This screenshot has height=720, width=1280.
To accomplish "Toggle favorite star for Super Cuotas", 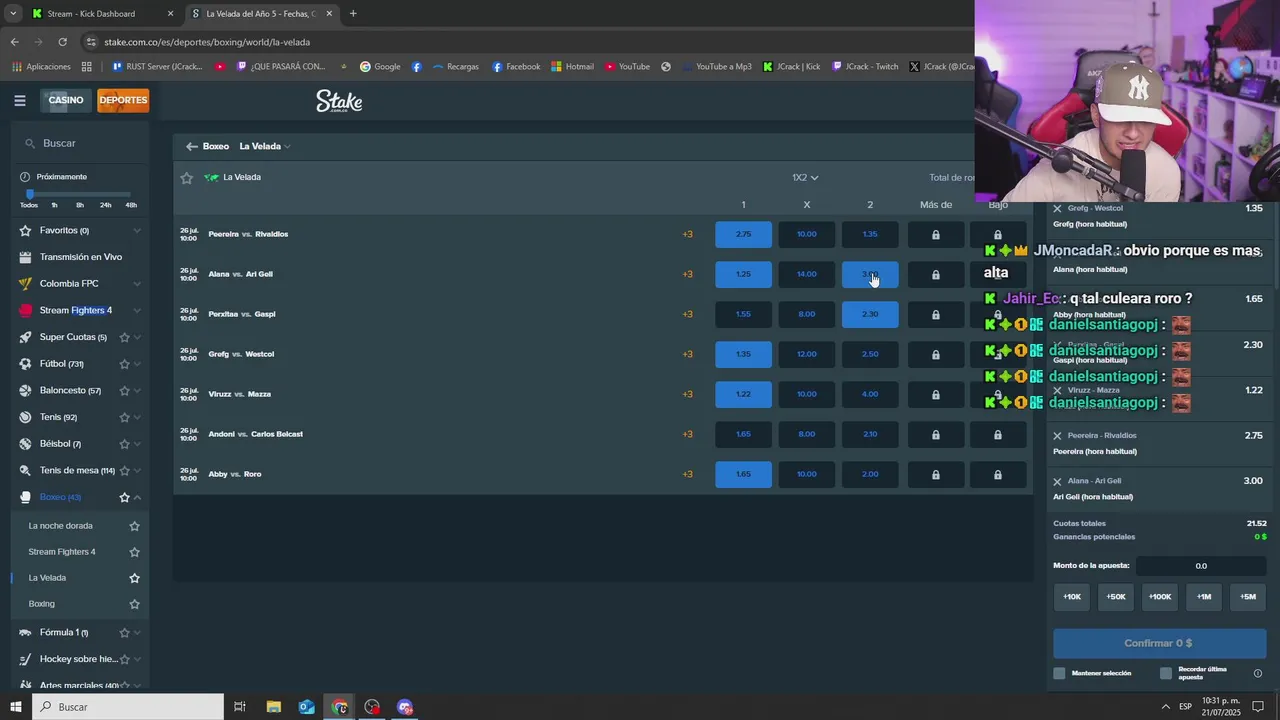I will 124,337.
